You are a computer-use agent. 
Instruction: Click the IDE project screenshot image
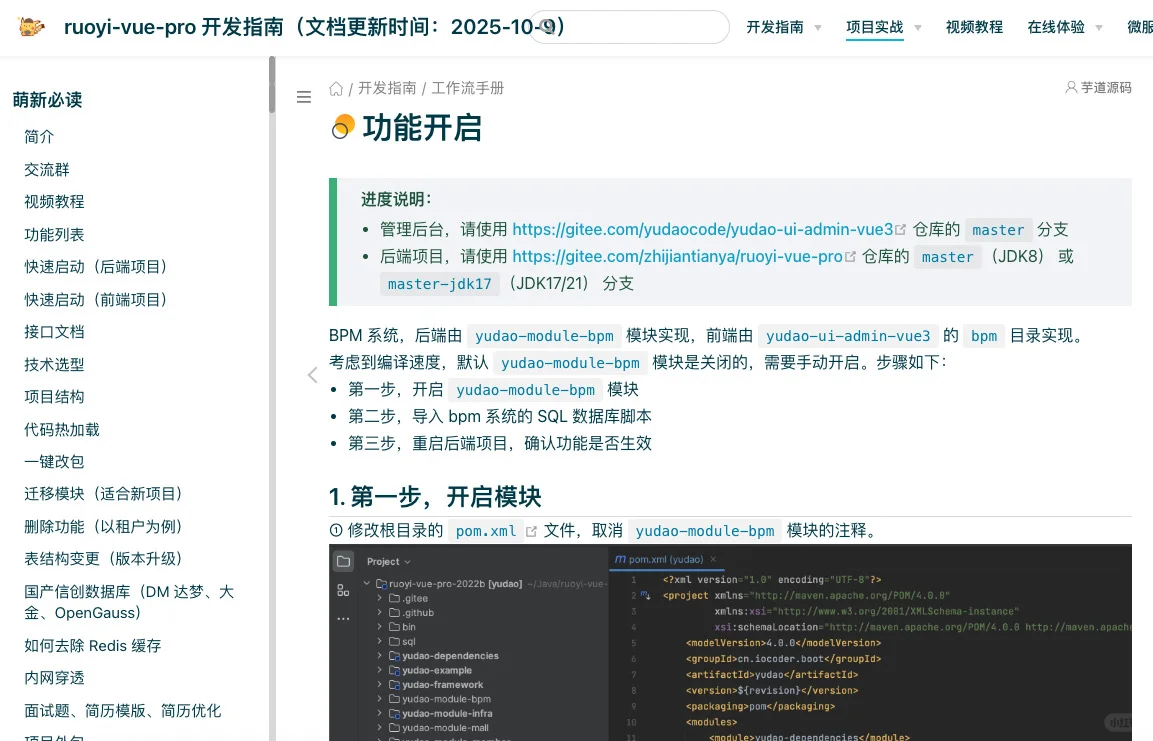click(x=730, y=642)
